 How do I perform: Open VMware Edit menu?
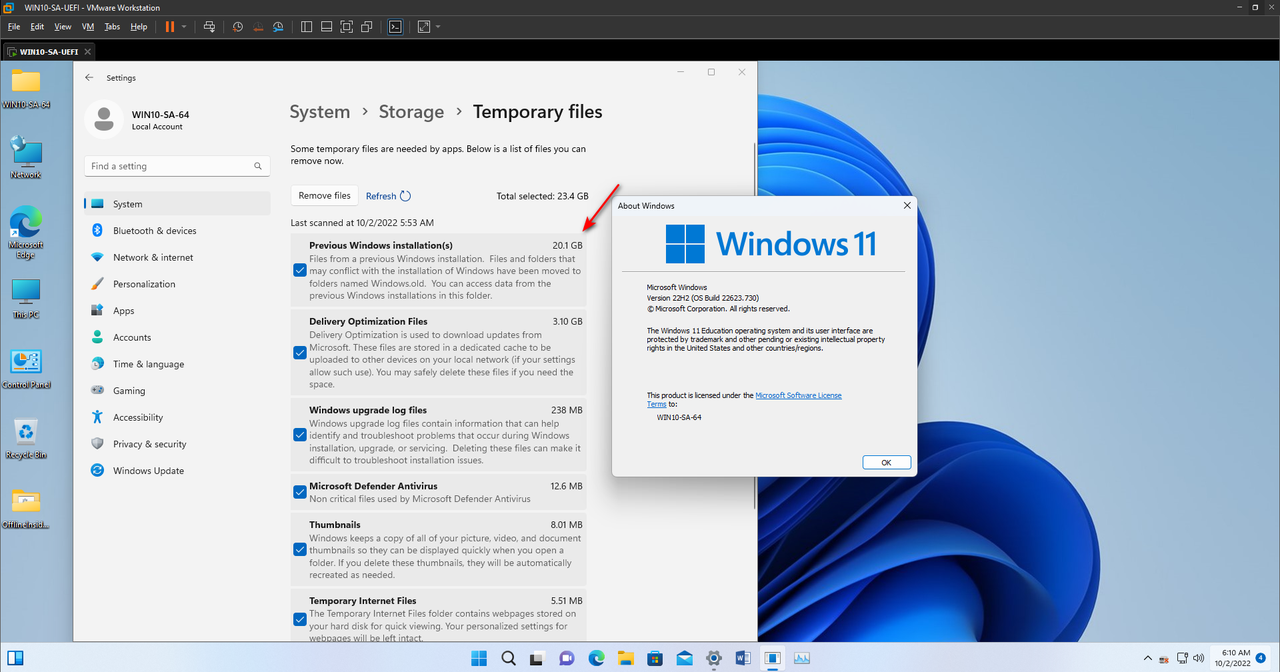pos(37,26)
